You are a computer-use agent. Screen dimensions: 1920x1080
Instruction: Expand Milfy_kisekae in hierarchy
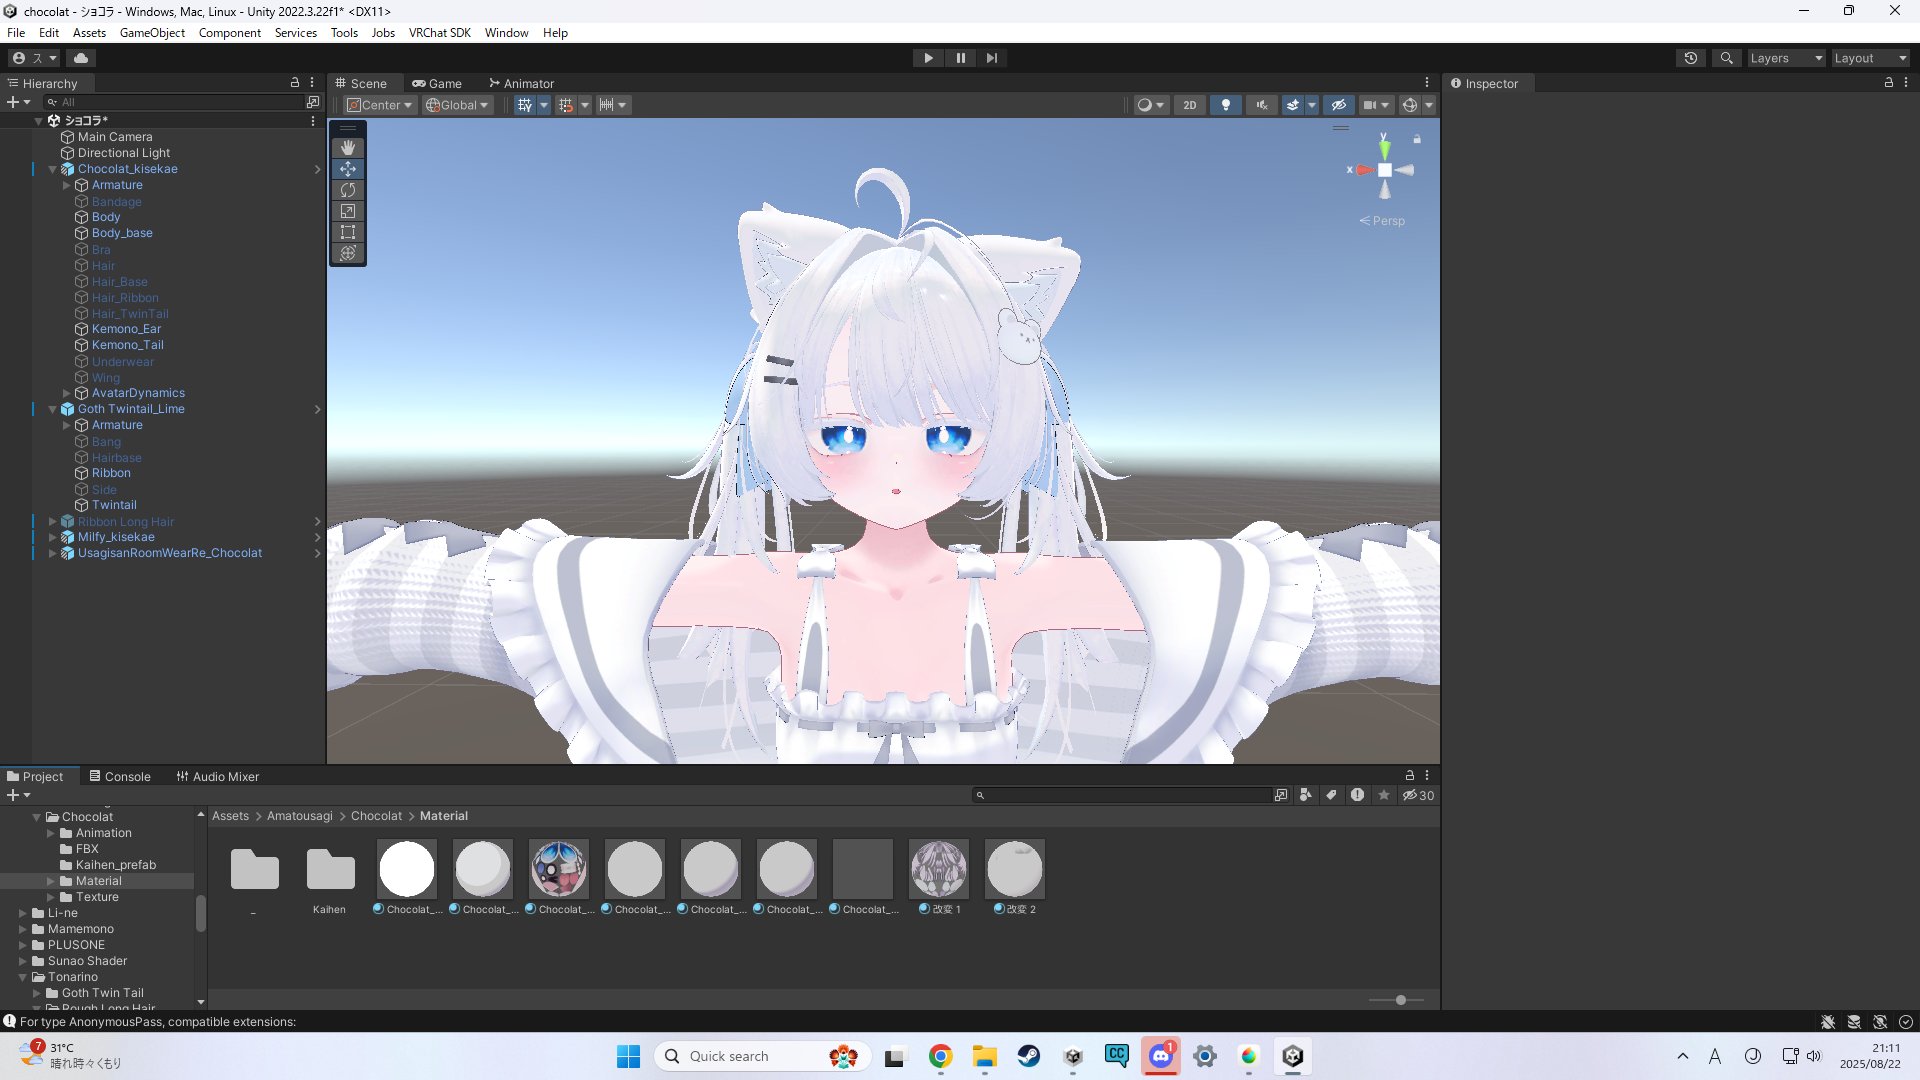tap(53, 537)
